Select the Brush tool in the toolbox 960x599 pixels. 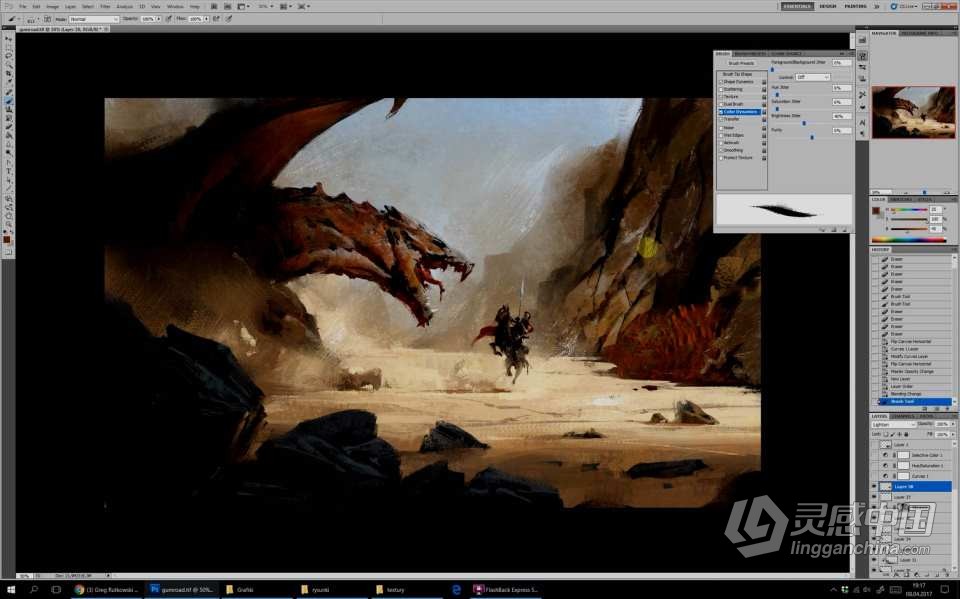9,100
